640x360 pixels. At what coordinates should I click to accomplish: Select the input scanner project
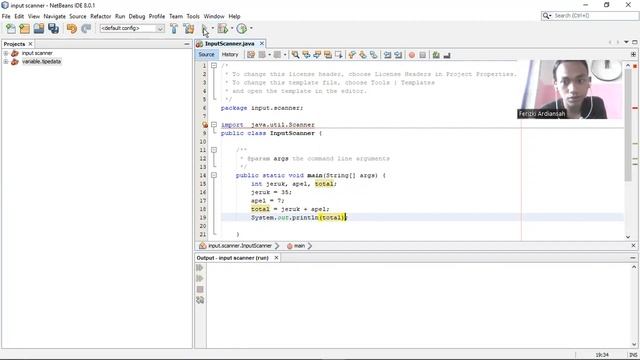tap(37, 53)
